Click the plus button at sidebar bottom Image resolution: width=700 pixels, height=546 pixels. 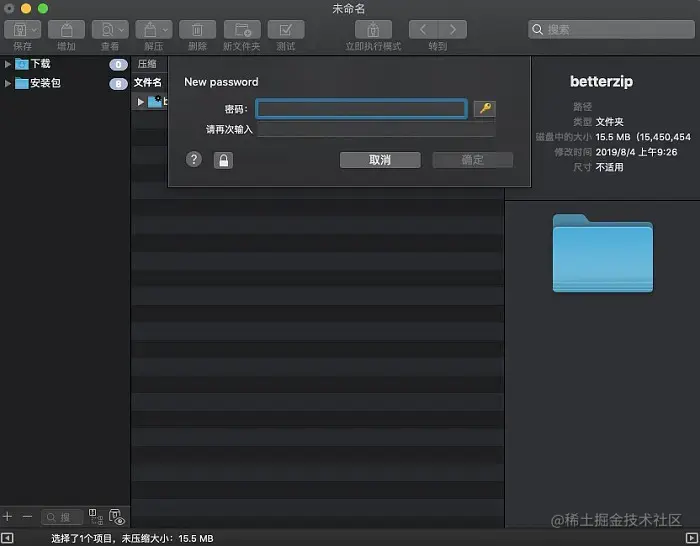[x=8, y=517]
